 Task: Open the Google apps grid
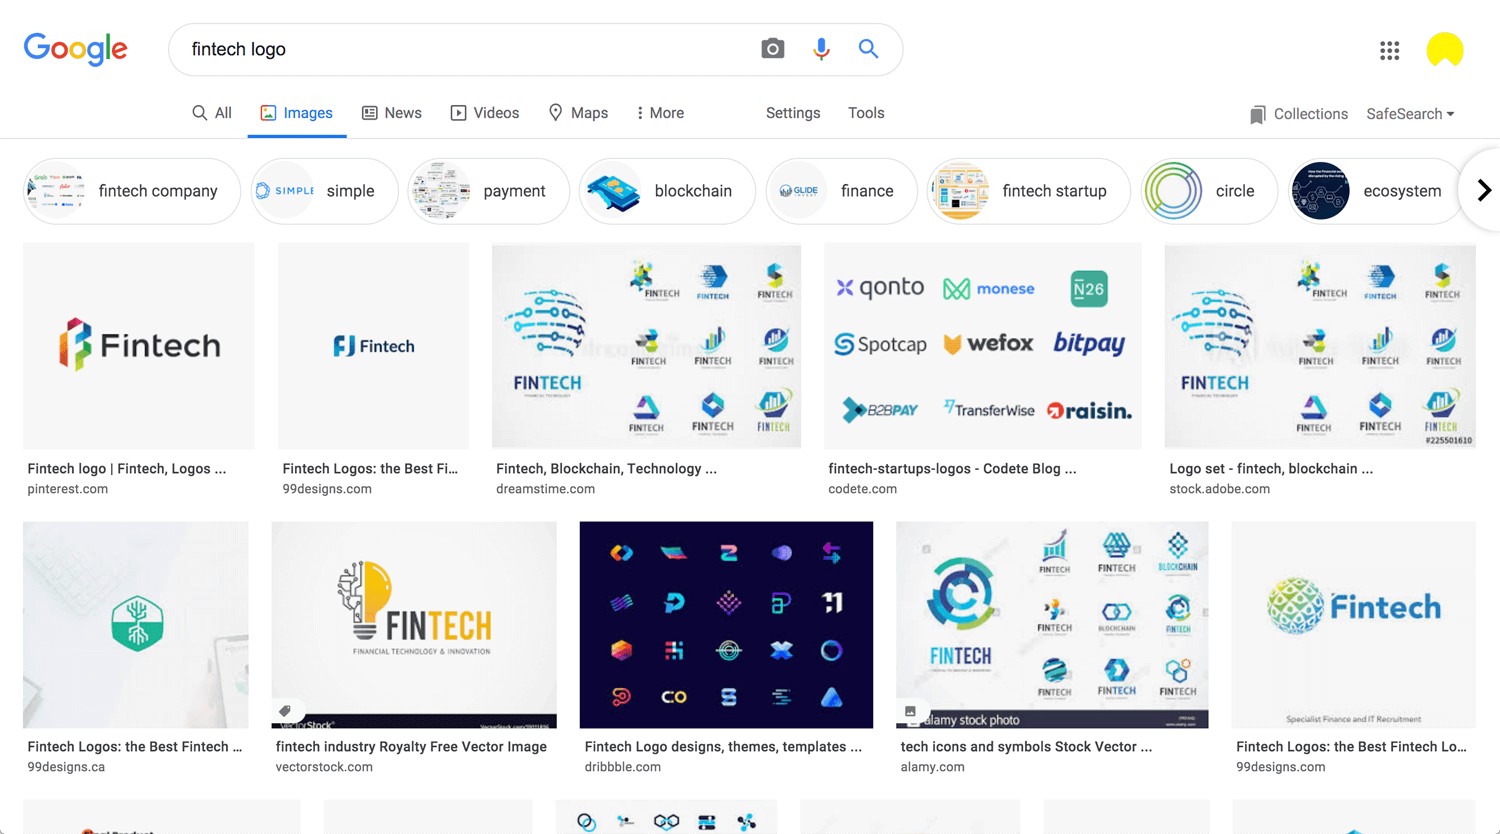tap(1389, 50)
